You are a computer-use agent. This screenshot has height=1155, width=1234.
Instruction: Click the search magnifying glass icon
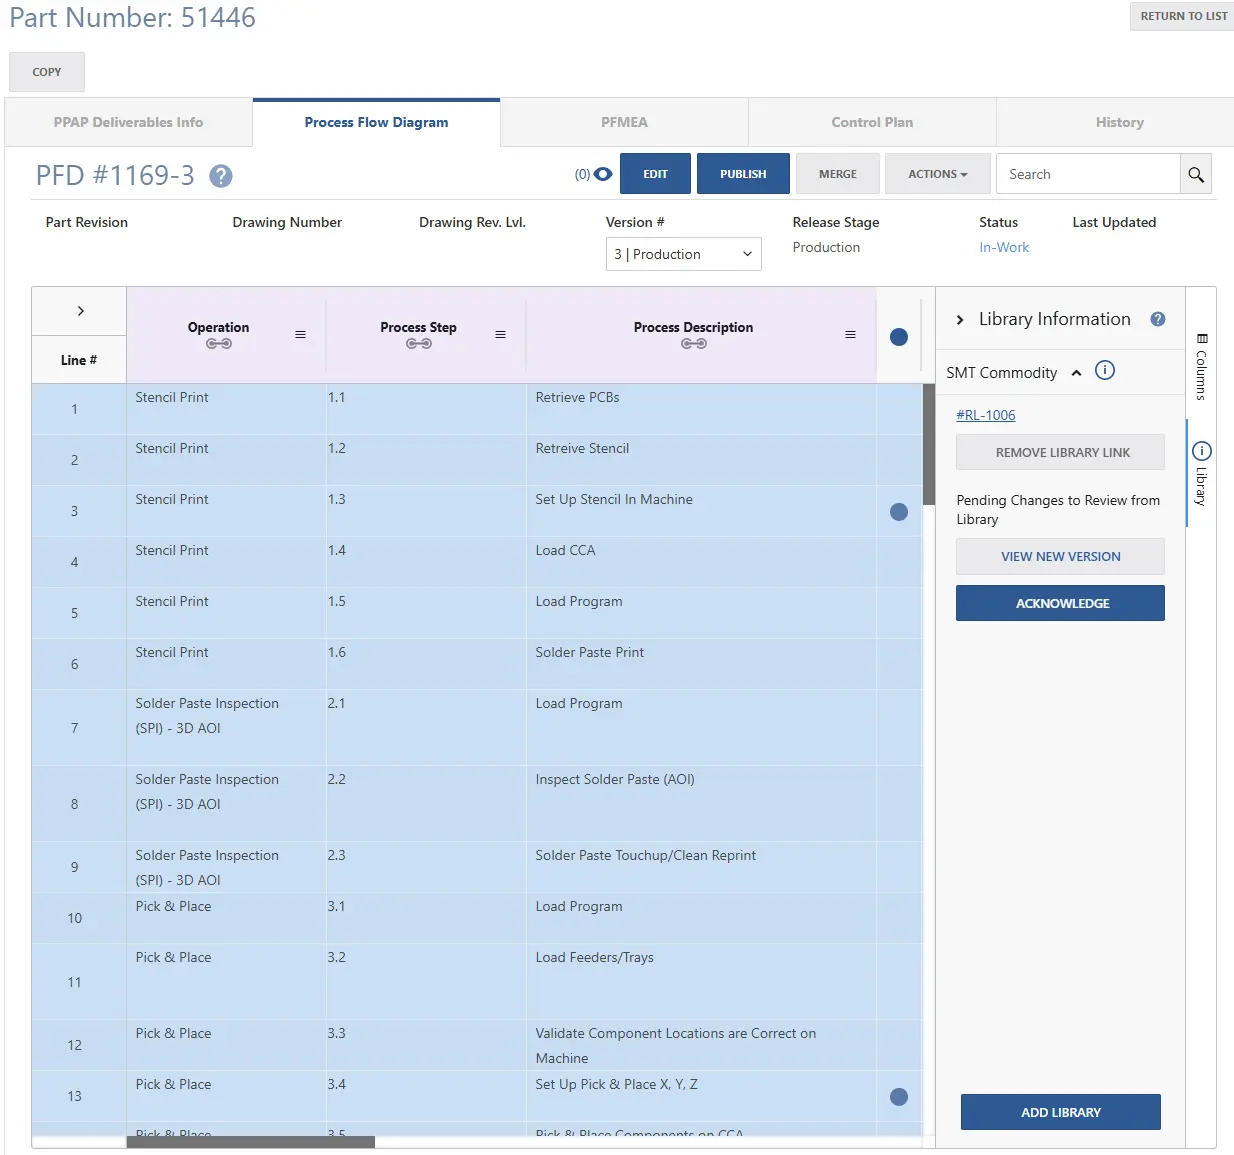(x=1196, y=173)
